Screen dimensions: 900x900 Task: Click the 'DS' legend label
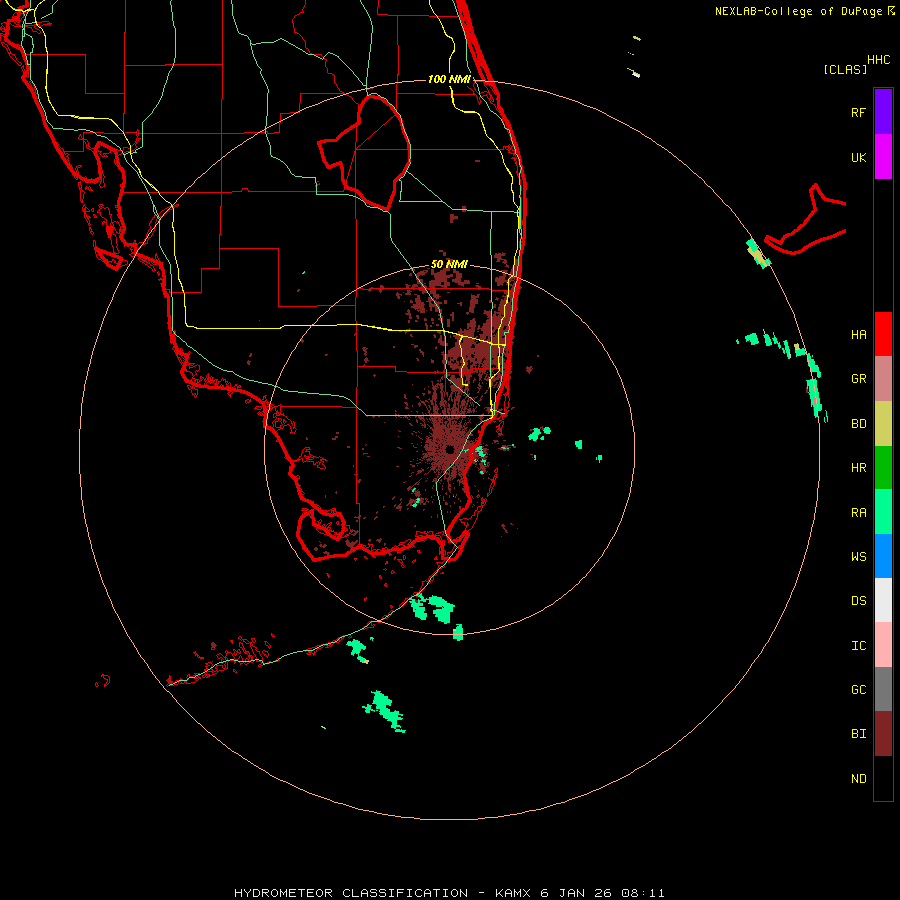[858, 601]
